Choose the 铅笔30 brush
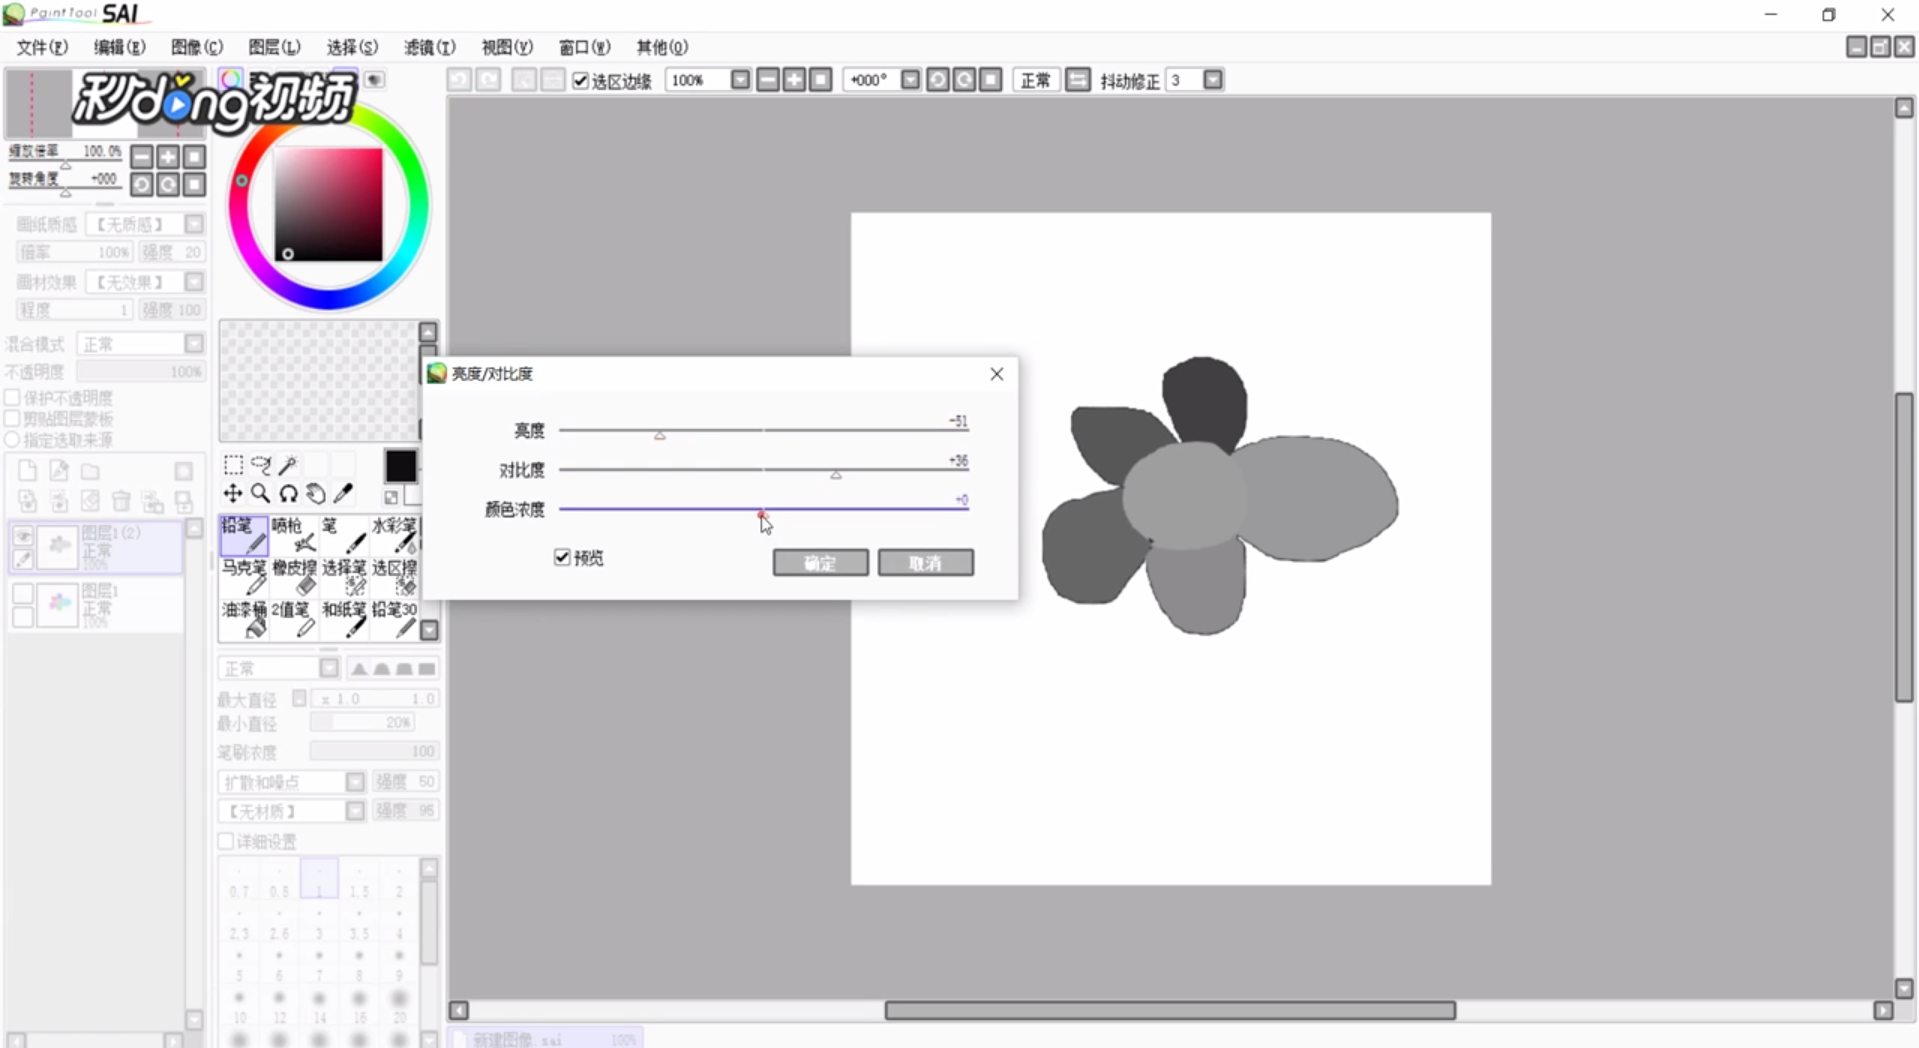This screenshot has height=1048, width=1919. tap(394, 619)
